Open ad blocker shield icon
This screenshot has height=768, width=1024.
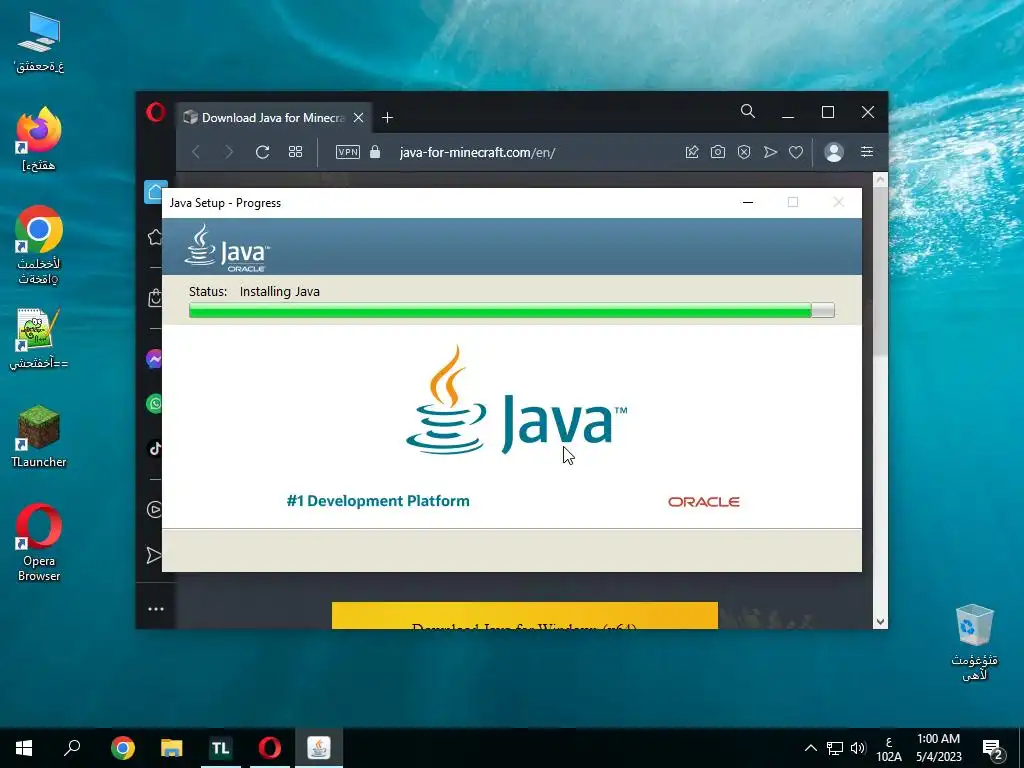(744, 152)
